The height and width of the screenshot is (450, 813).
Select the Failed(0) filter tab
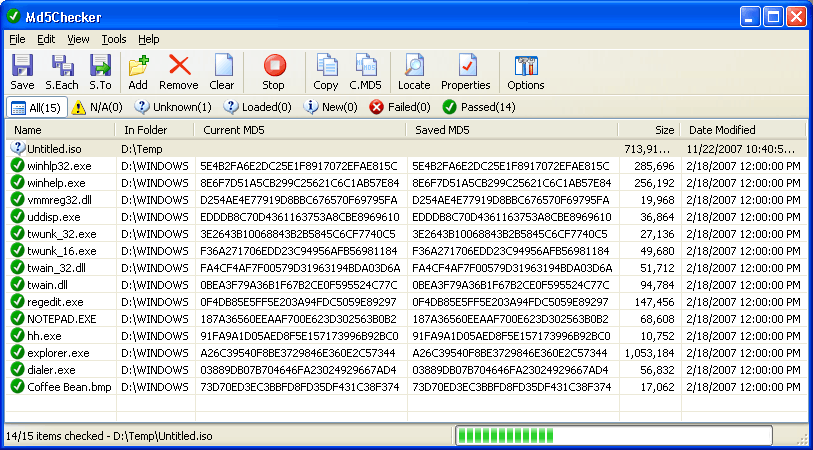[400, 107]
